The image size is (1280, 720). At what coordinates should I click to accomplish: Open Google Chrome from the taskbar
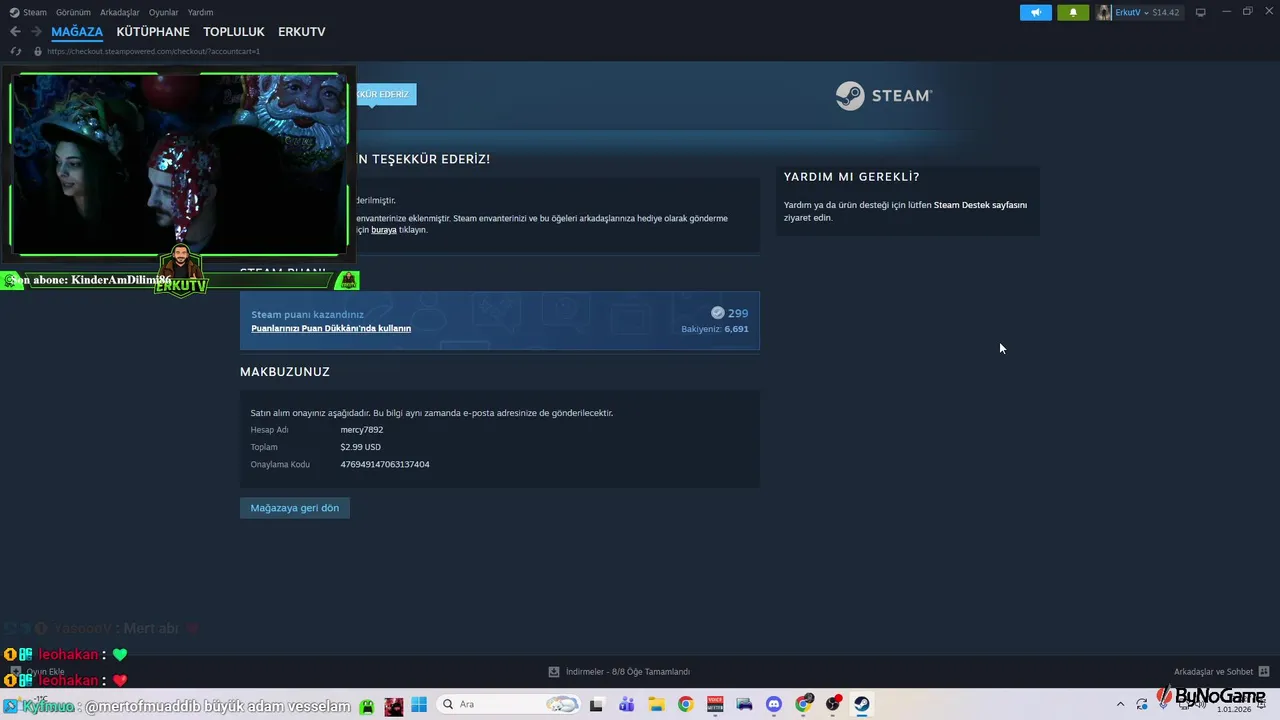pyautogui.click(x=685, y=704)
